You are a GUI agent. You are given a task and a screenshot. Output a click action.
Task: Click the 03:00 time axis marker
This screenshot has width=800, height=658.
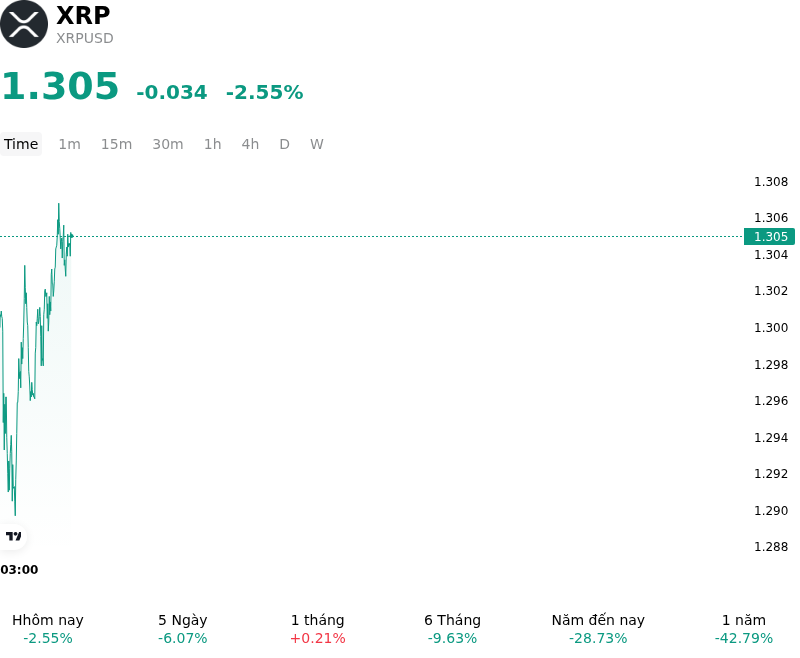[x=19, y=569]
